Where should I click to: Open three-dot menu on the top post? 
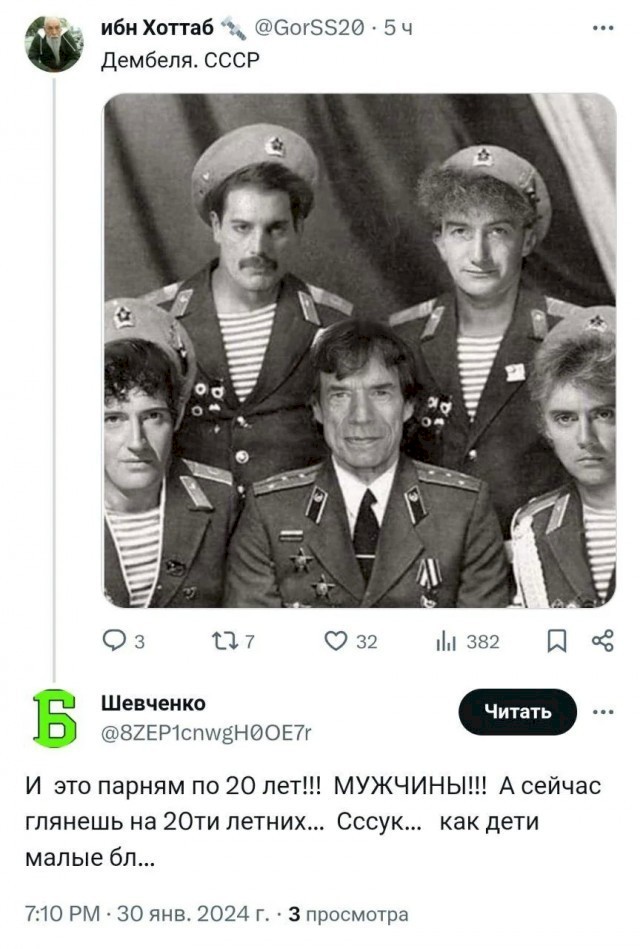[603, 28]
